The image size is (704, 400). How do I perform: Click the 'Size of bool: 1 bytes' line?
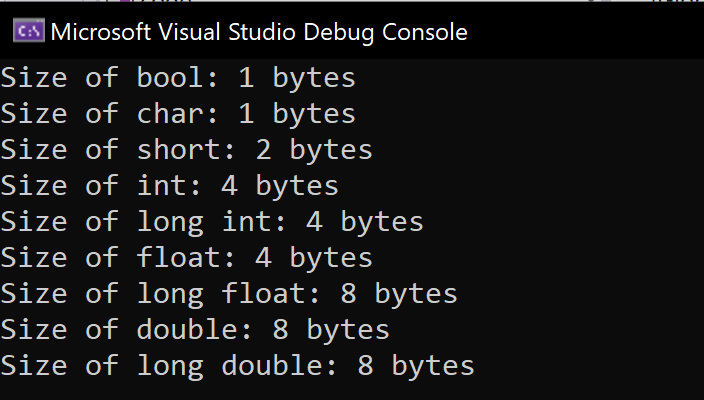(x=178, y=78)
